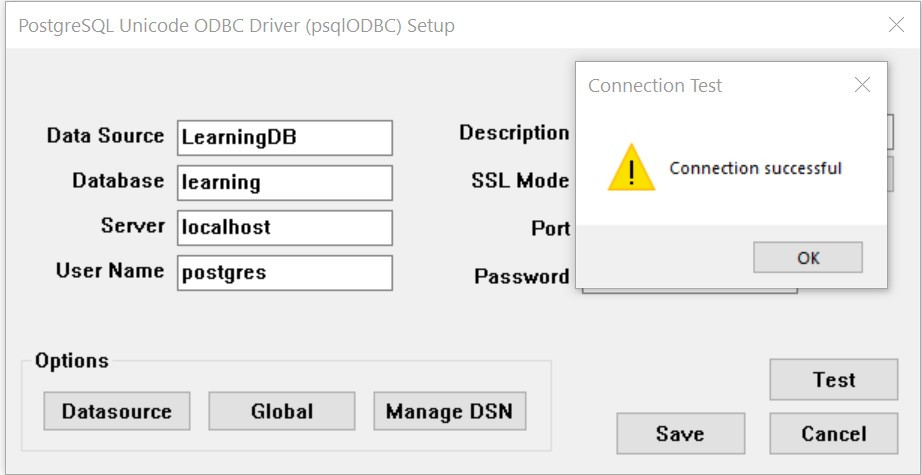The width and height of the screenshot is (922, 475).
Task: Close the psqlODBC Setup window
Action: point(896,25)
